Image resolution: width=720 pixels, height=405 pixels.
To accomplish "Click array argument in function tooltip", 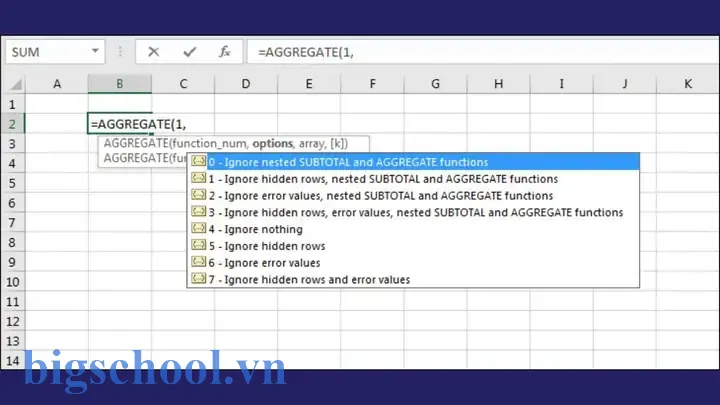I will coord(312,143).
